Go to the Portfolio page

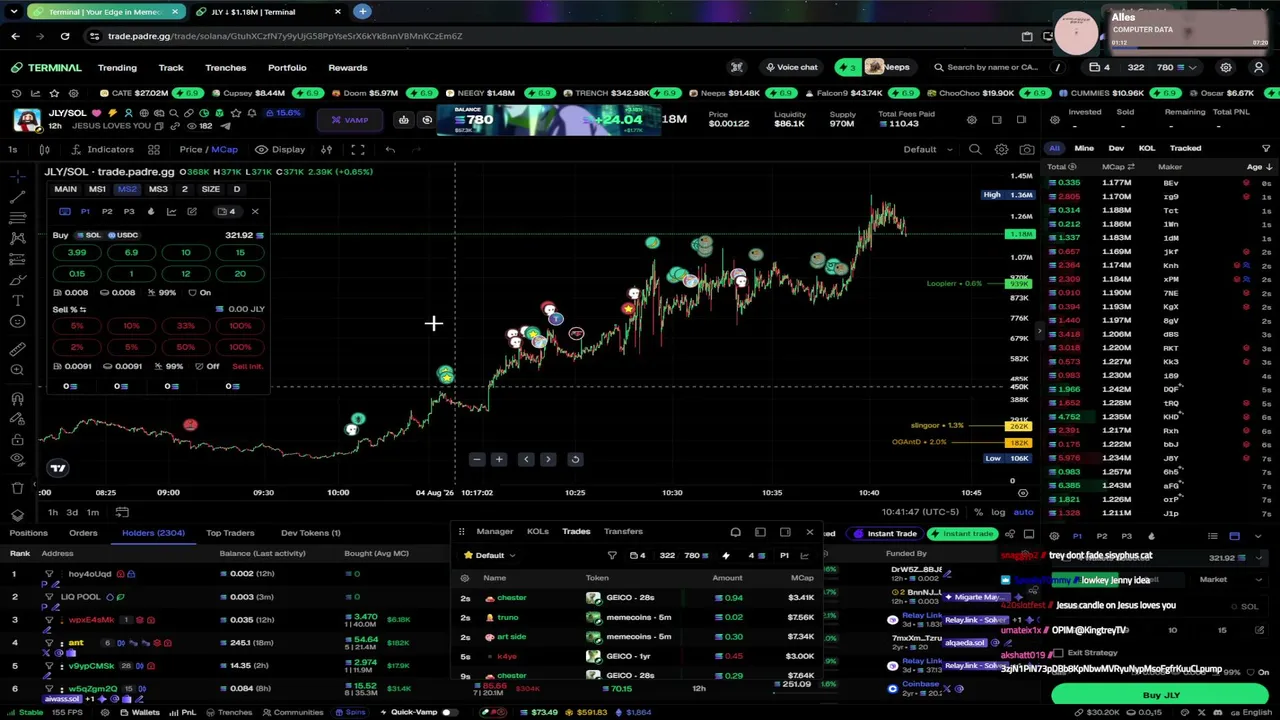[x=287, y=68]
